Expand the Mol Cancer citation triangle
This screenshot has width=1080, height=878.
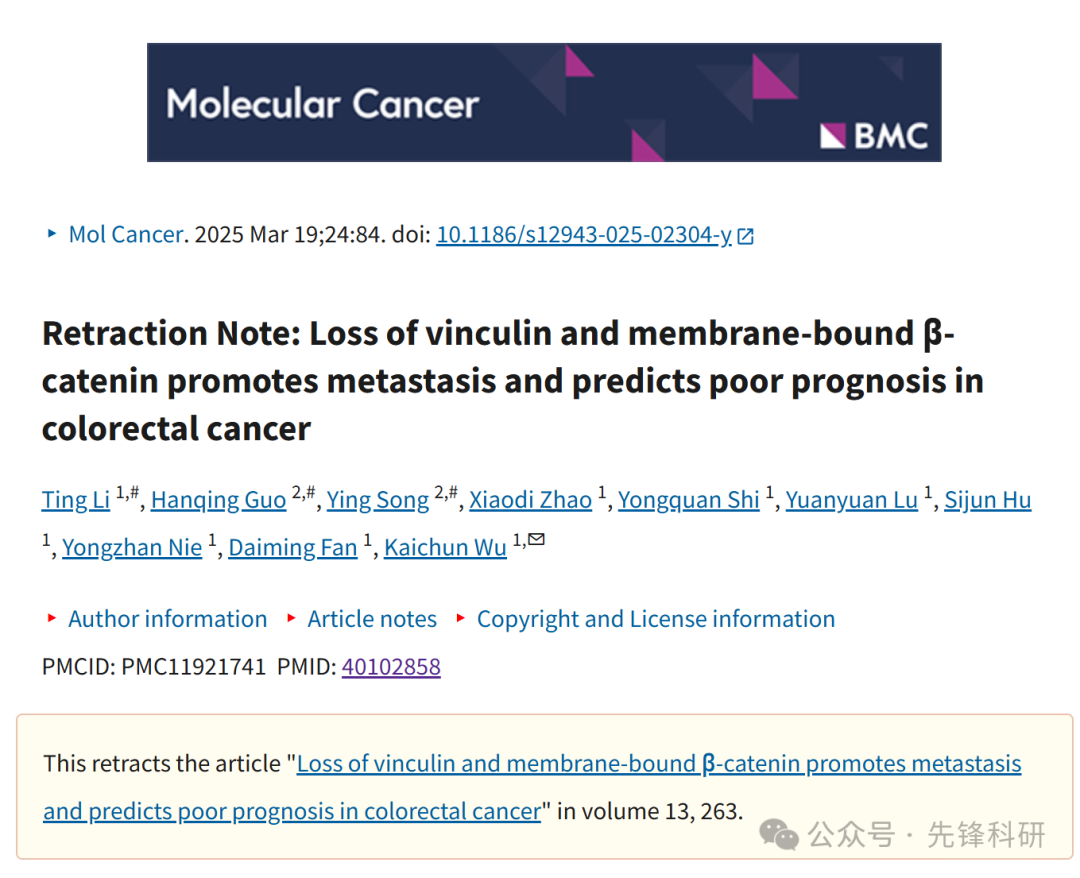tap(52, 233)
